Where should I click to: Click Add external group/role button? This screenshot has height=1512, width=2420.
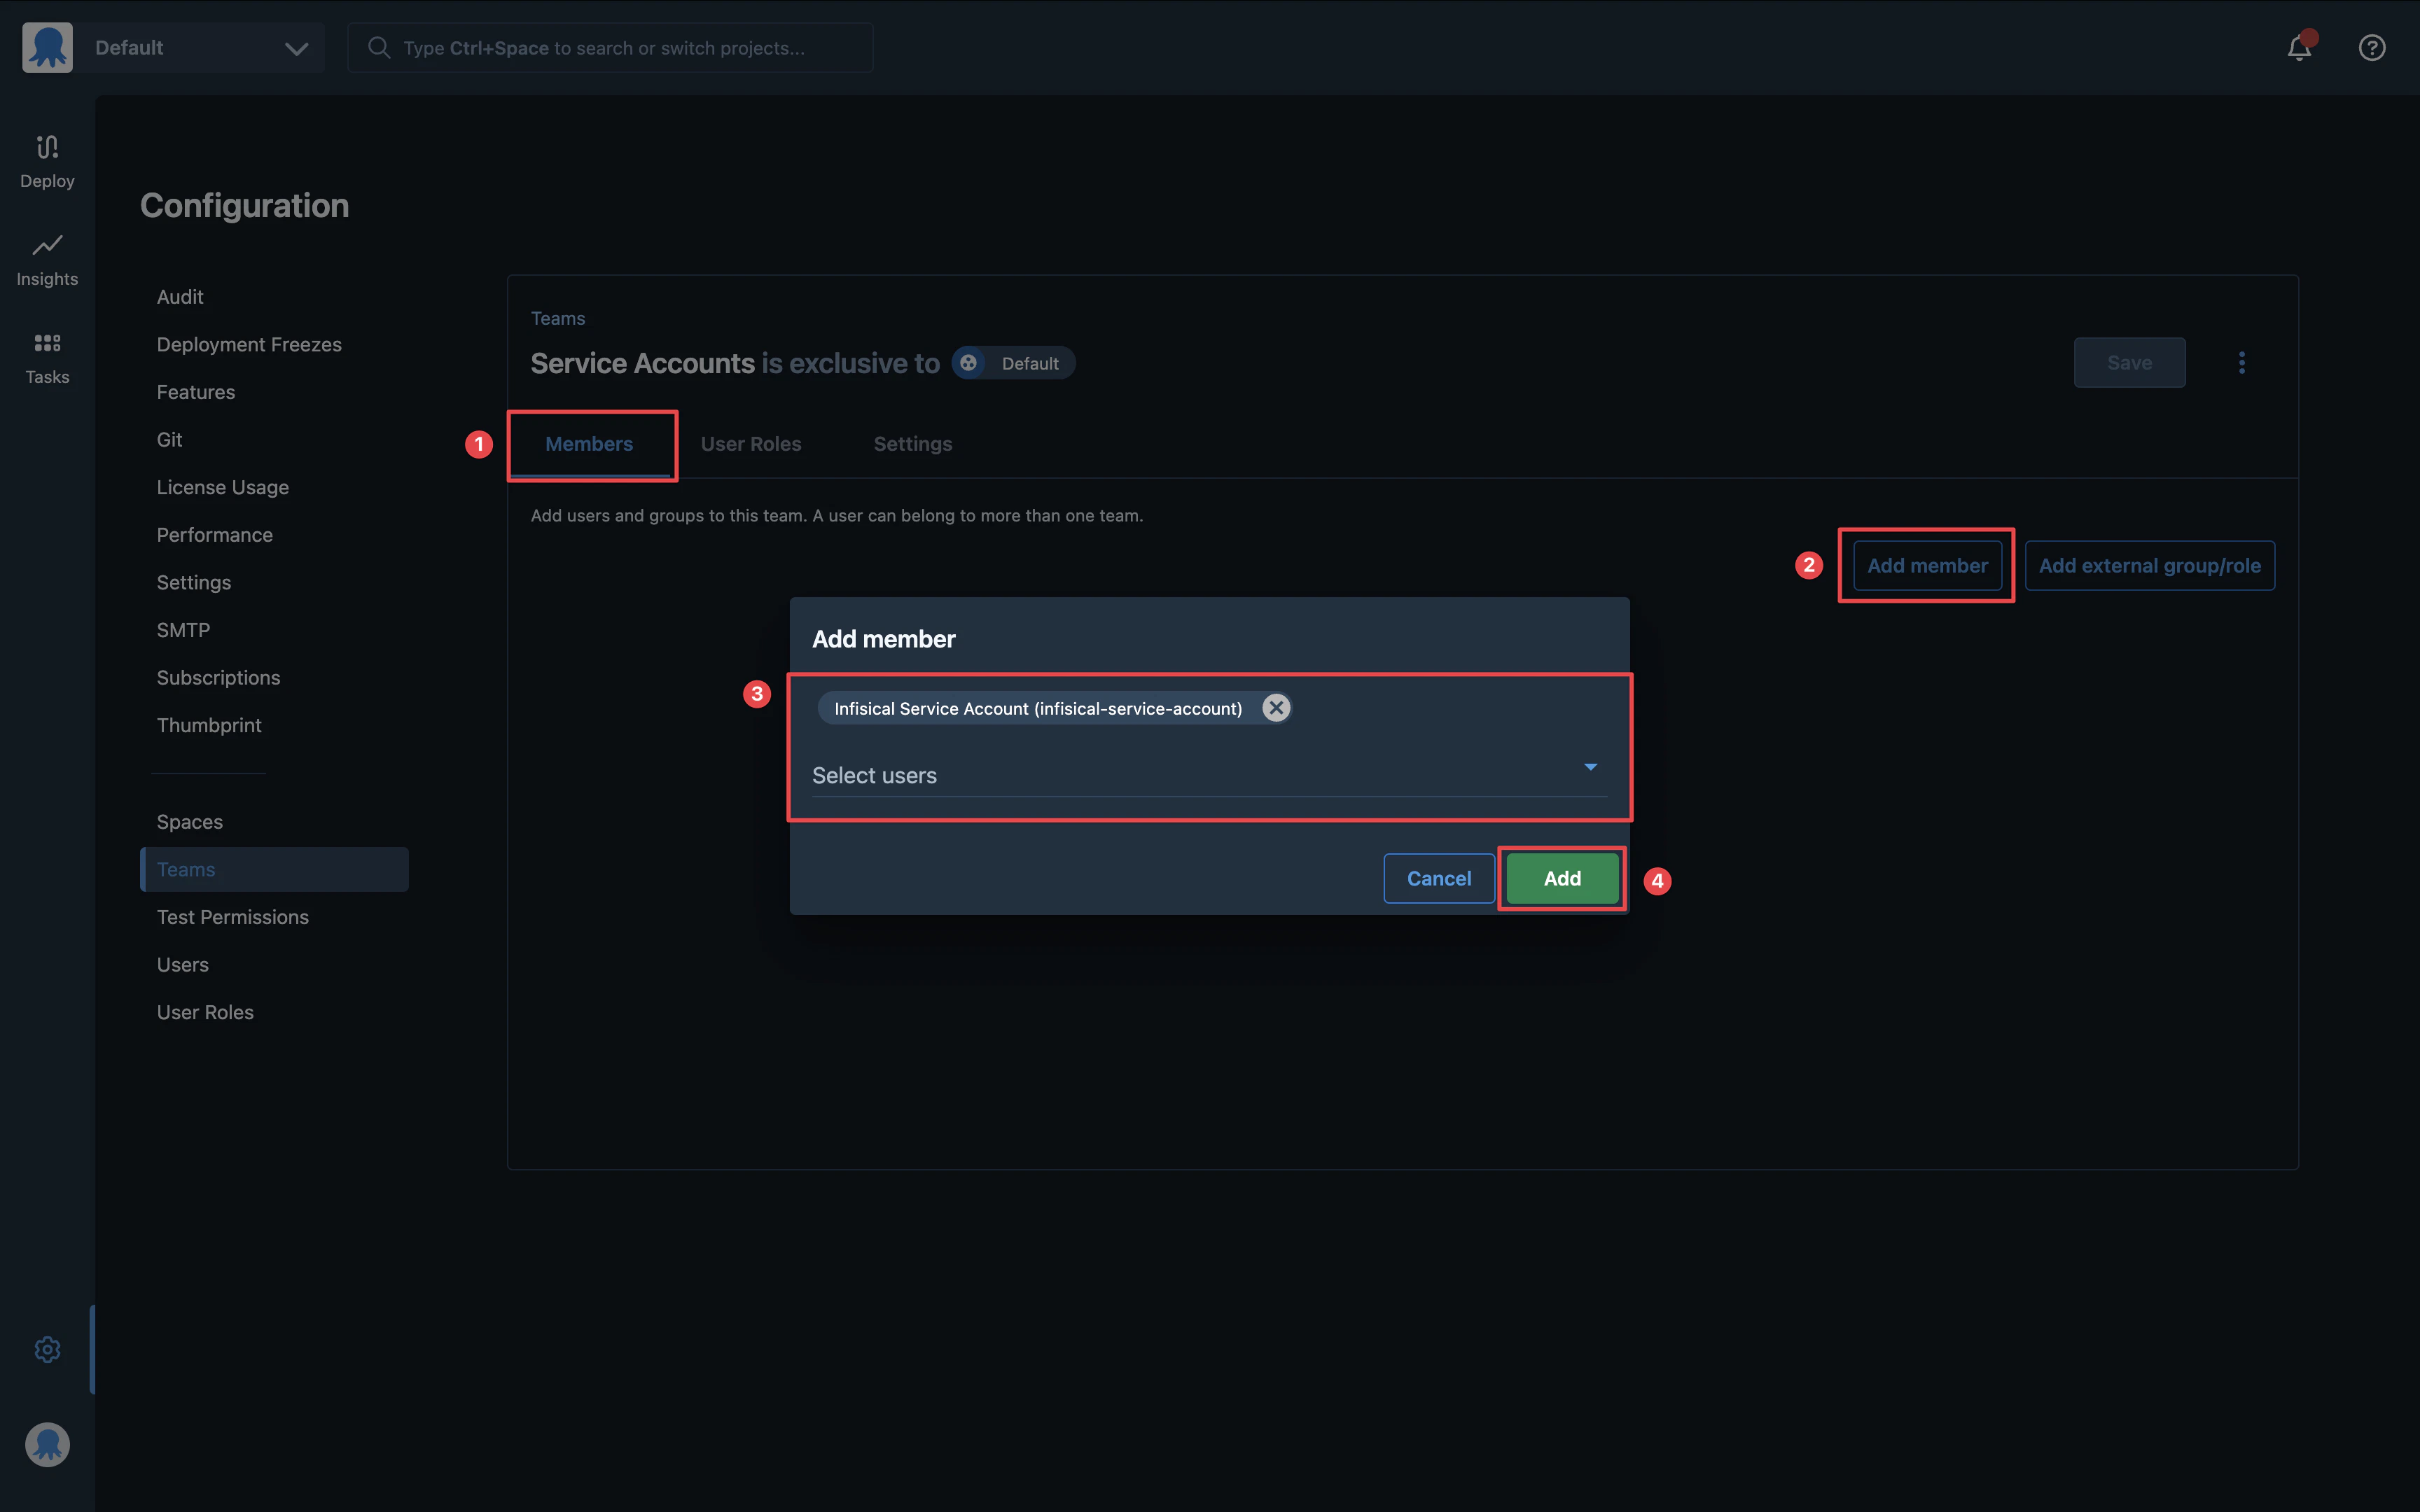(x=2150, y=565)
